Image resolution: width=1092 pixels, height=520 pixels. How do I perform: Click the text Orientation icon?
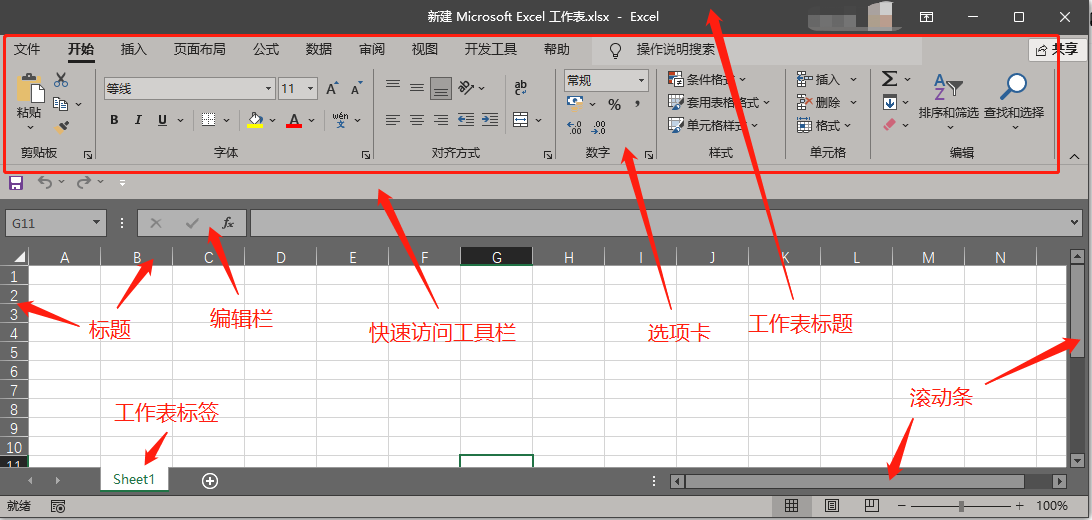[466, 88]
